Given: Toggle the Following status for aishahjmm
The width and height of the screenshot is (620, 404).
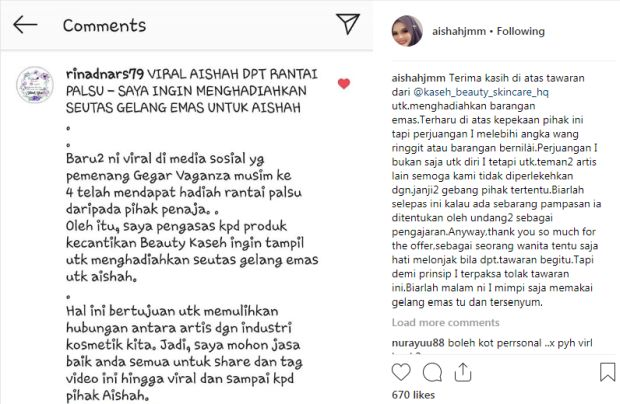Looking at the screenshot, I should coord(520,31).
